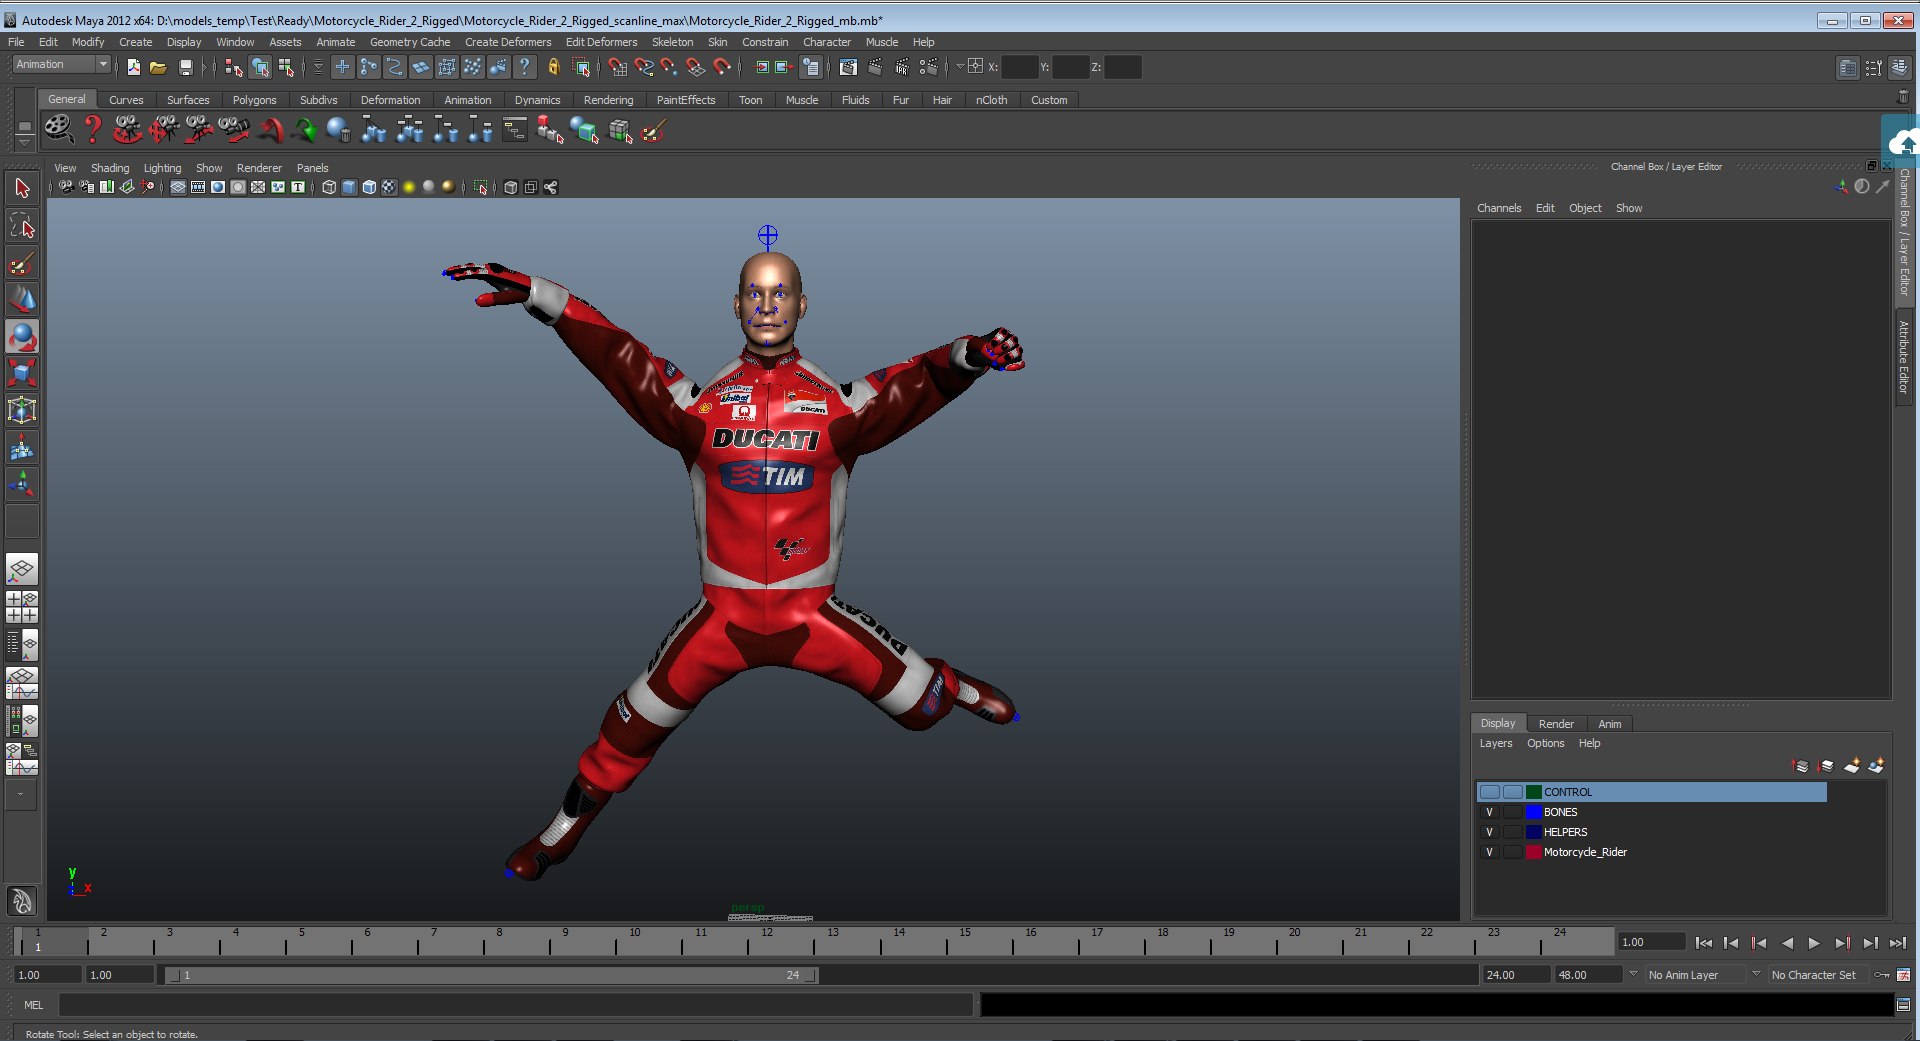This screenshot has height=1041, width=1920.
Task: Open the Render View window
Action: (x=848, y=67)
